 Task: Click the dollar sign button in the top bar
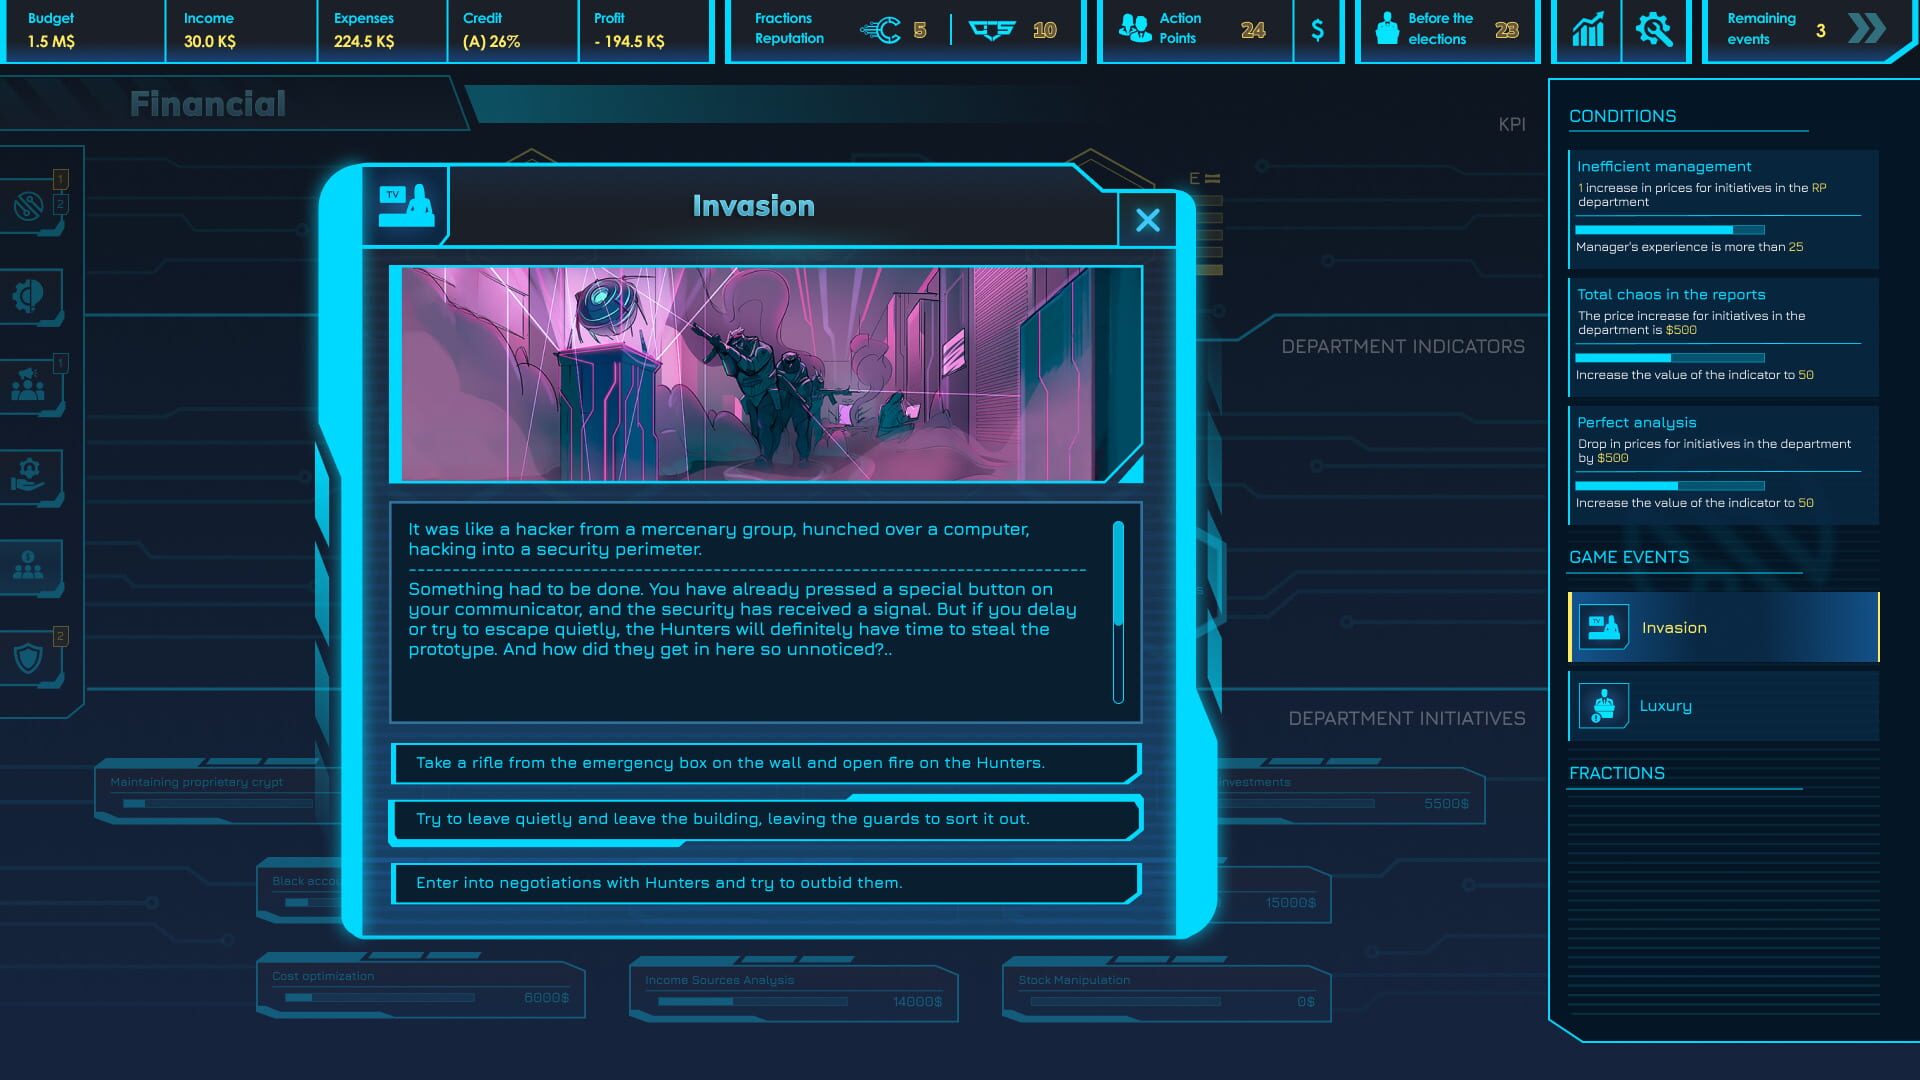point(1319,31)
